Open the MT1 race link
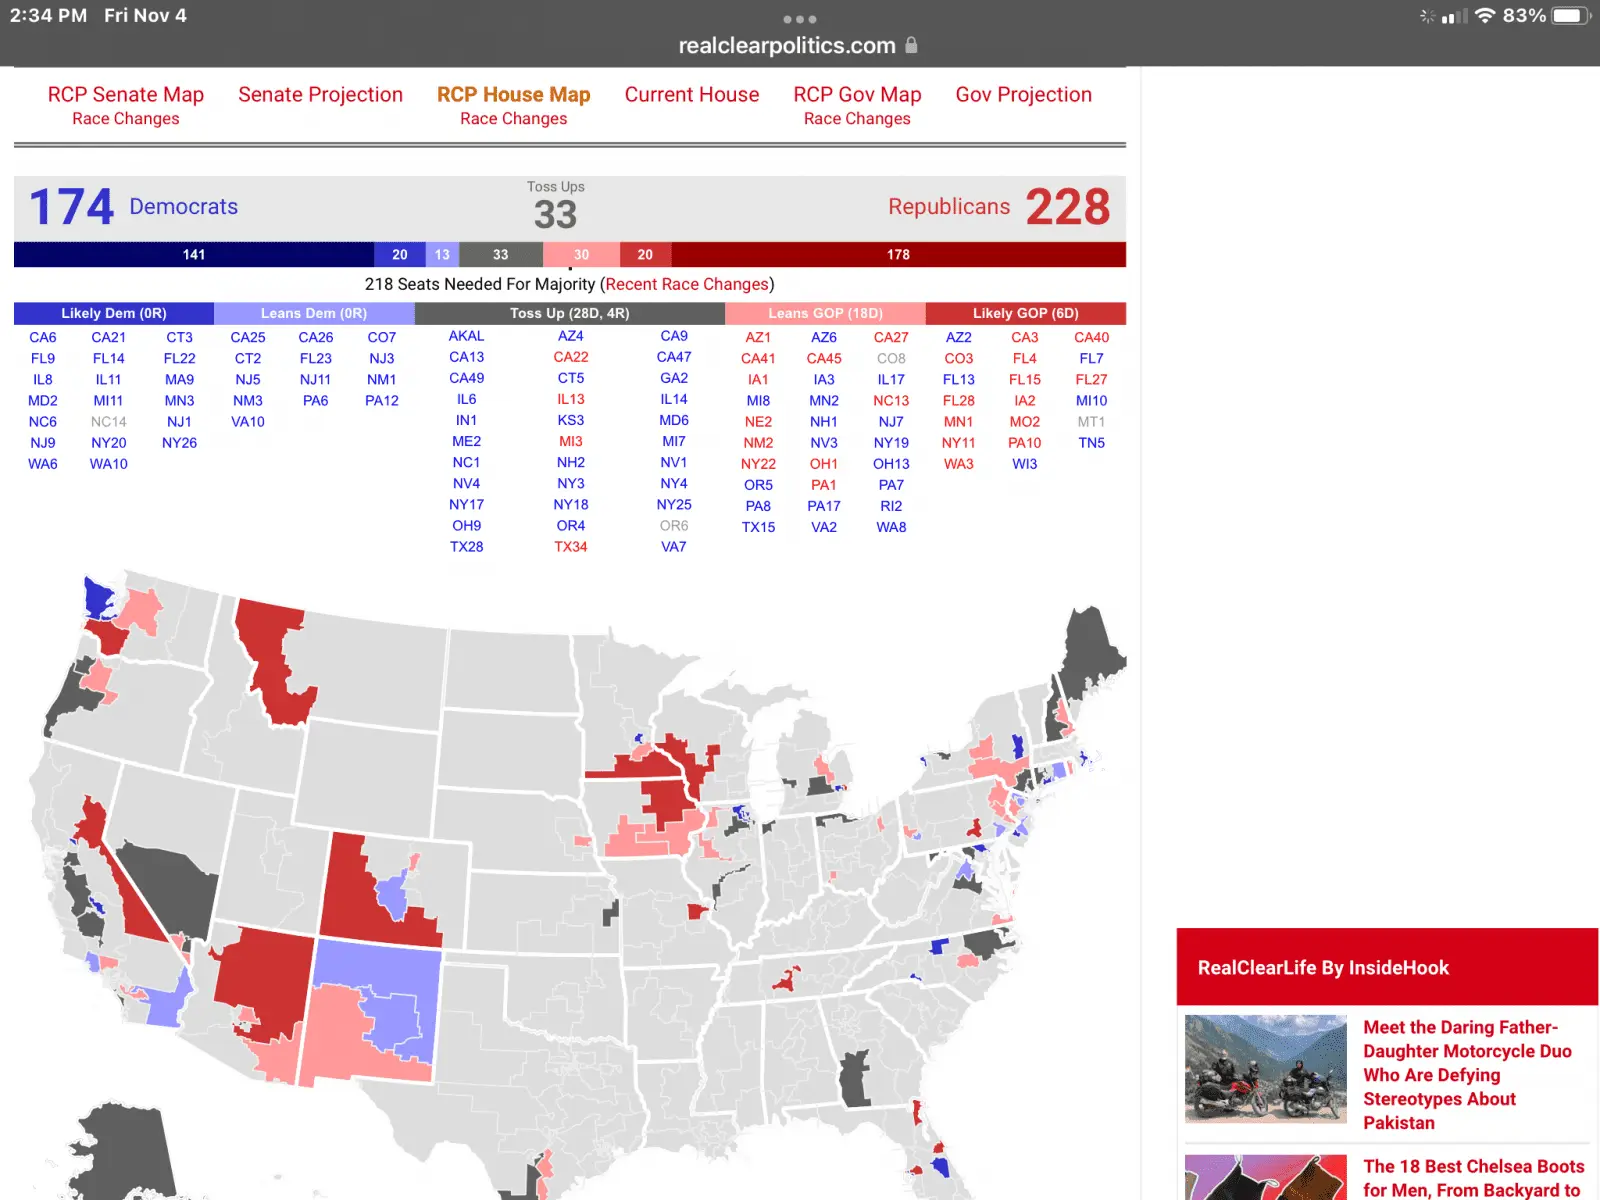 coord(1092,422)
